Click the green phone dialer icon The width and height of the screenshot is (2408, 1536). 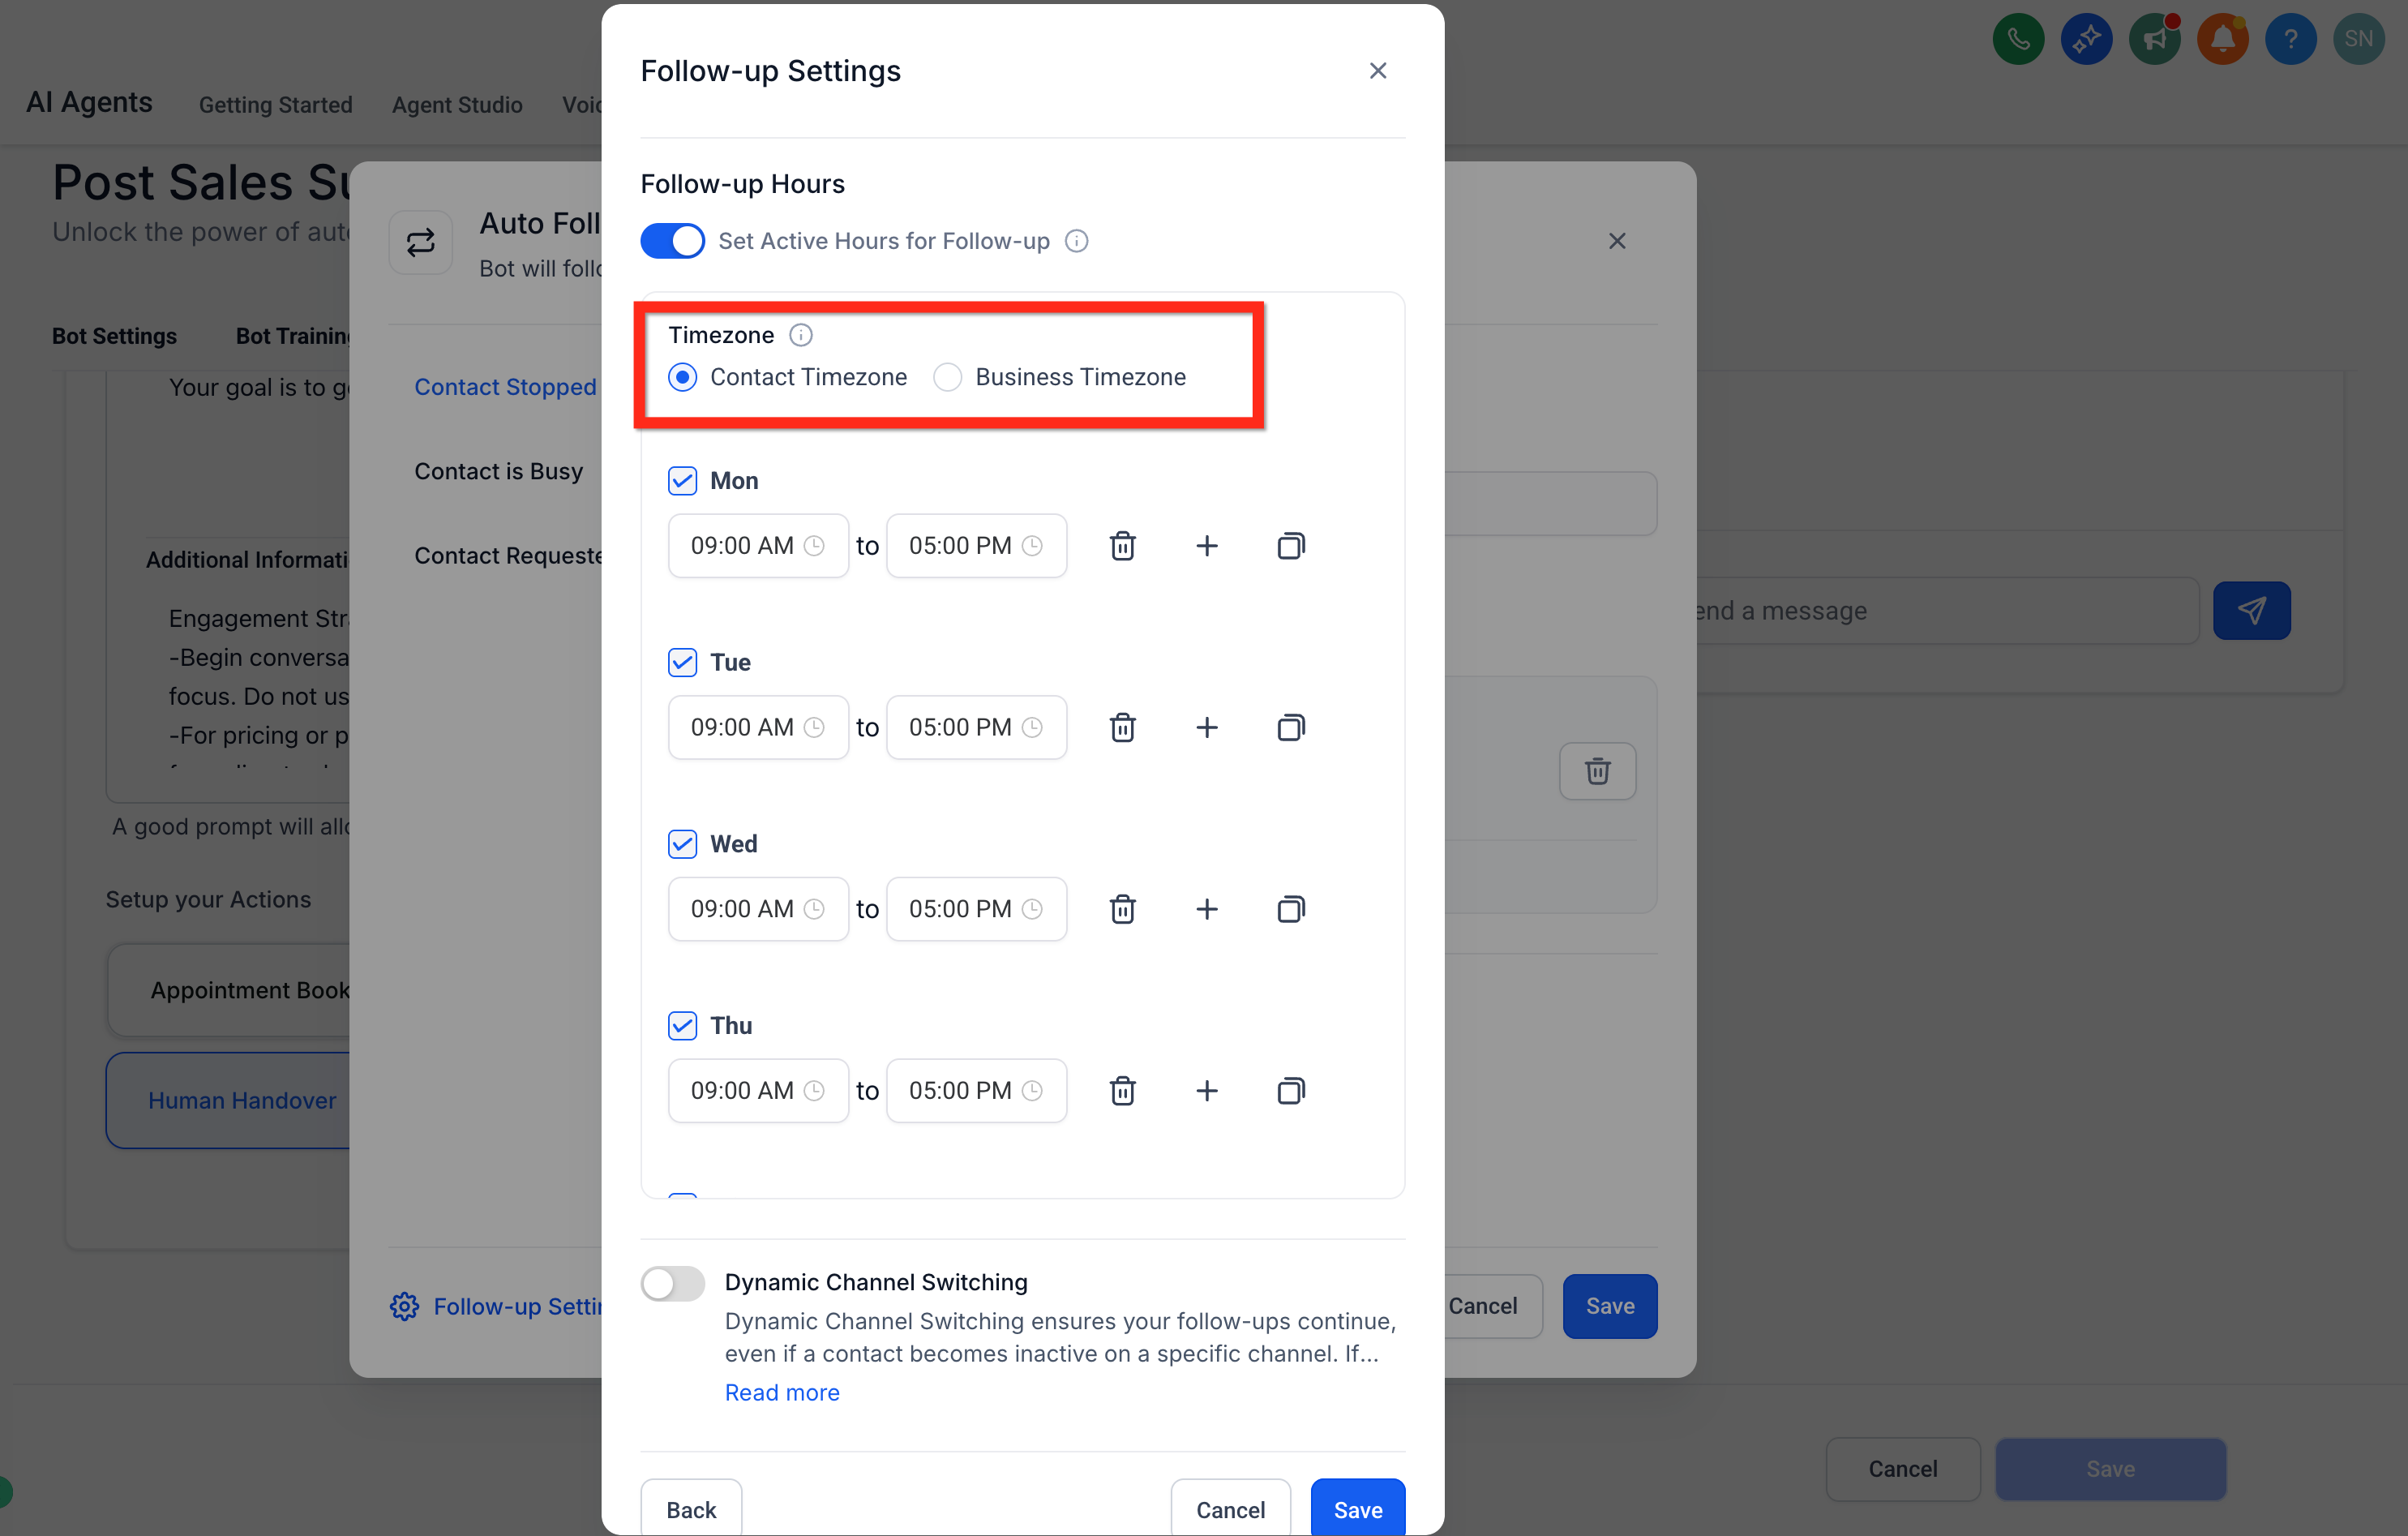[2018, 39]
